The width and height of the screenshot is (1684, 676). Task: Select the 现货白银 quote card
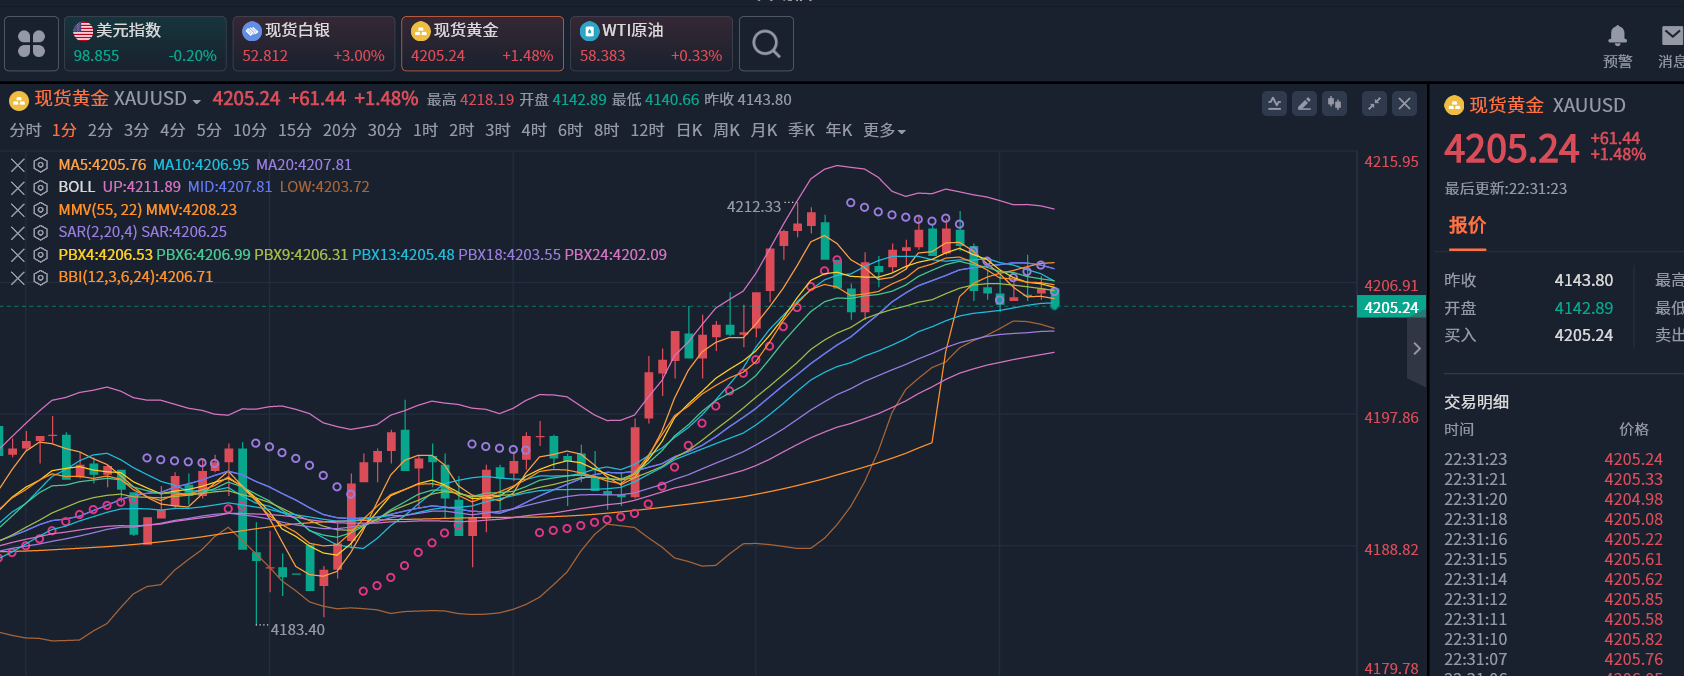pos(313,44)
